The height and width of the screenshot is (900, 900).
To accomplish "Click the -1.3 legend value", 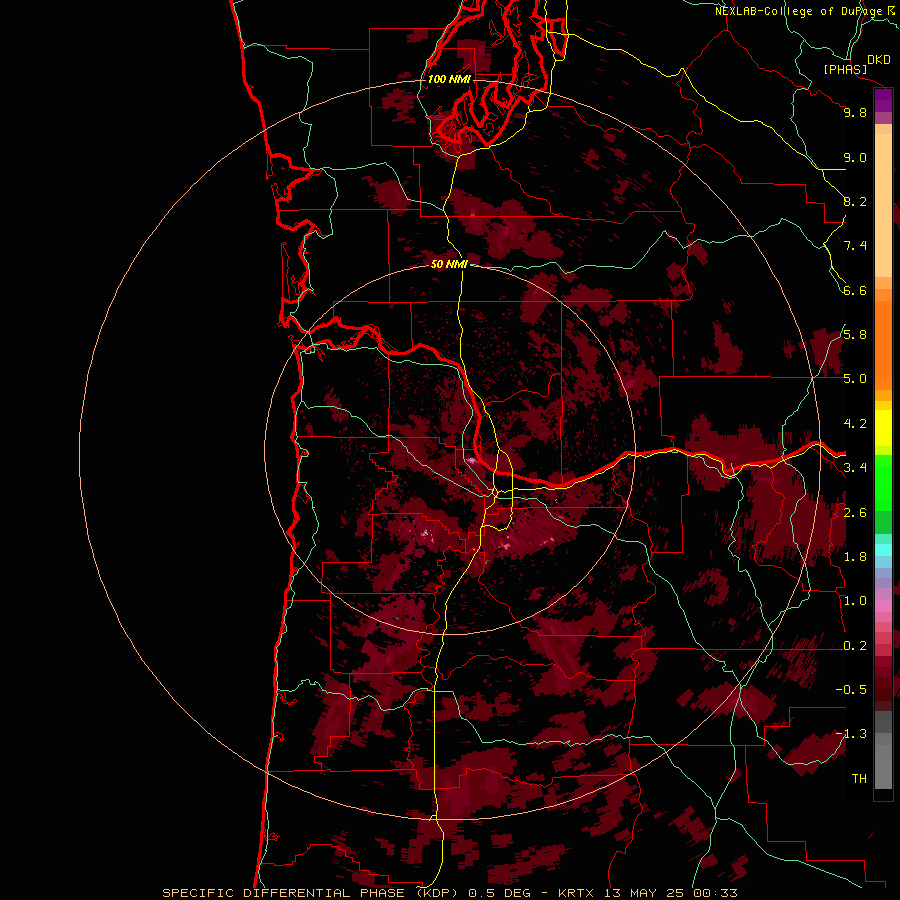I will point(851,734).
